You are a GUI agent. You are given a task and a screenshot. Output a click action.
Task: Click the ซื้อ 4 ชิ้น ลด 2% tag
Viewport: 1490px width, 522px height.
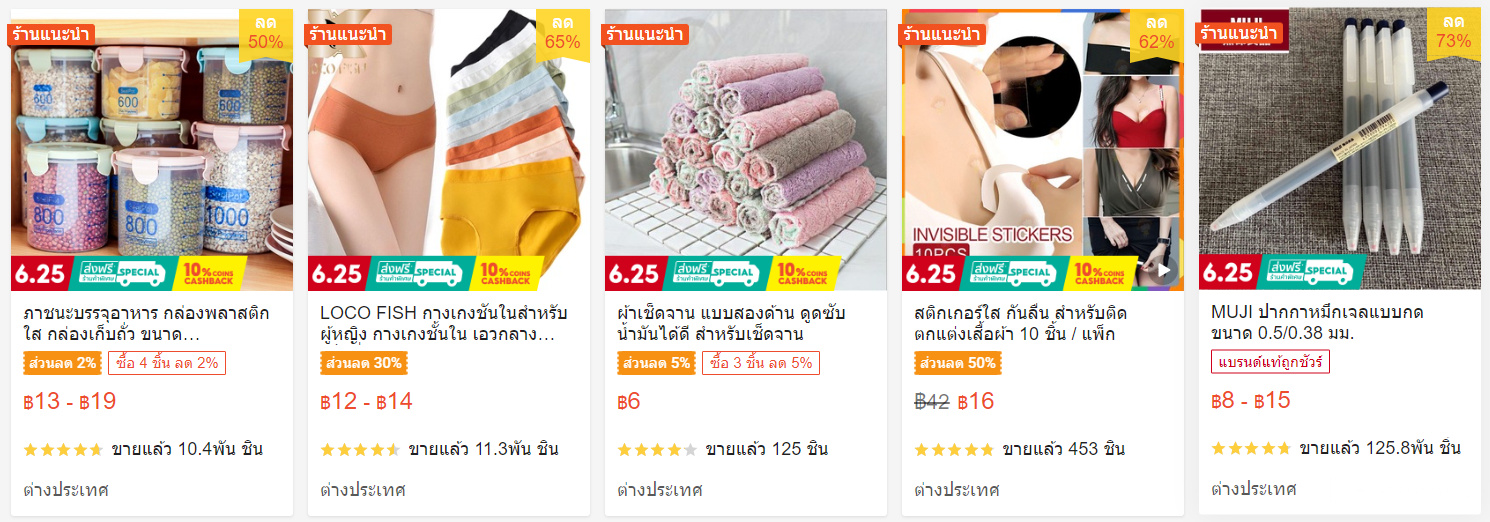(x=167, y=363)
